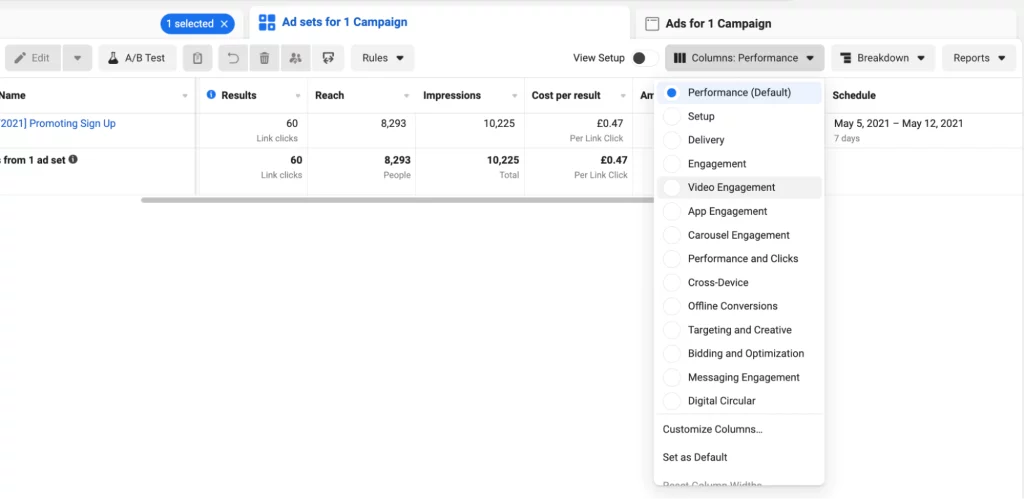This screenshot has height=499, width=1024.
Task: Click the undo arrow icon
Action: (x=233, y=58)
